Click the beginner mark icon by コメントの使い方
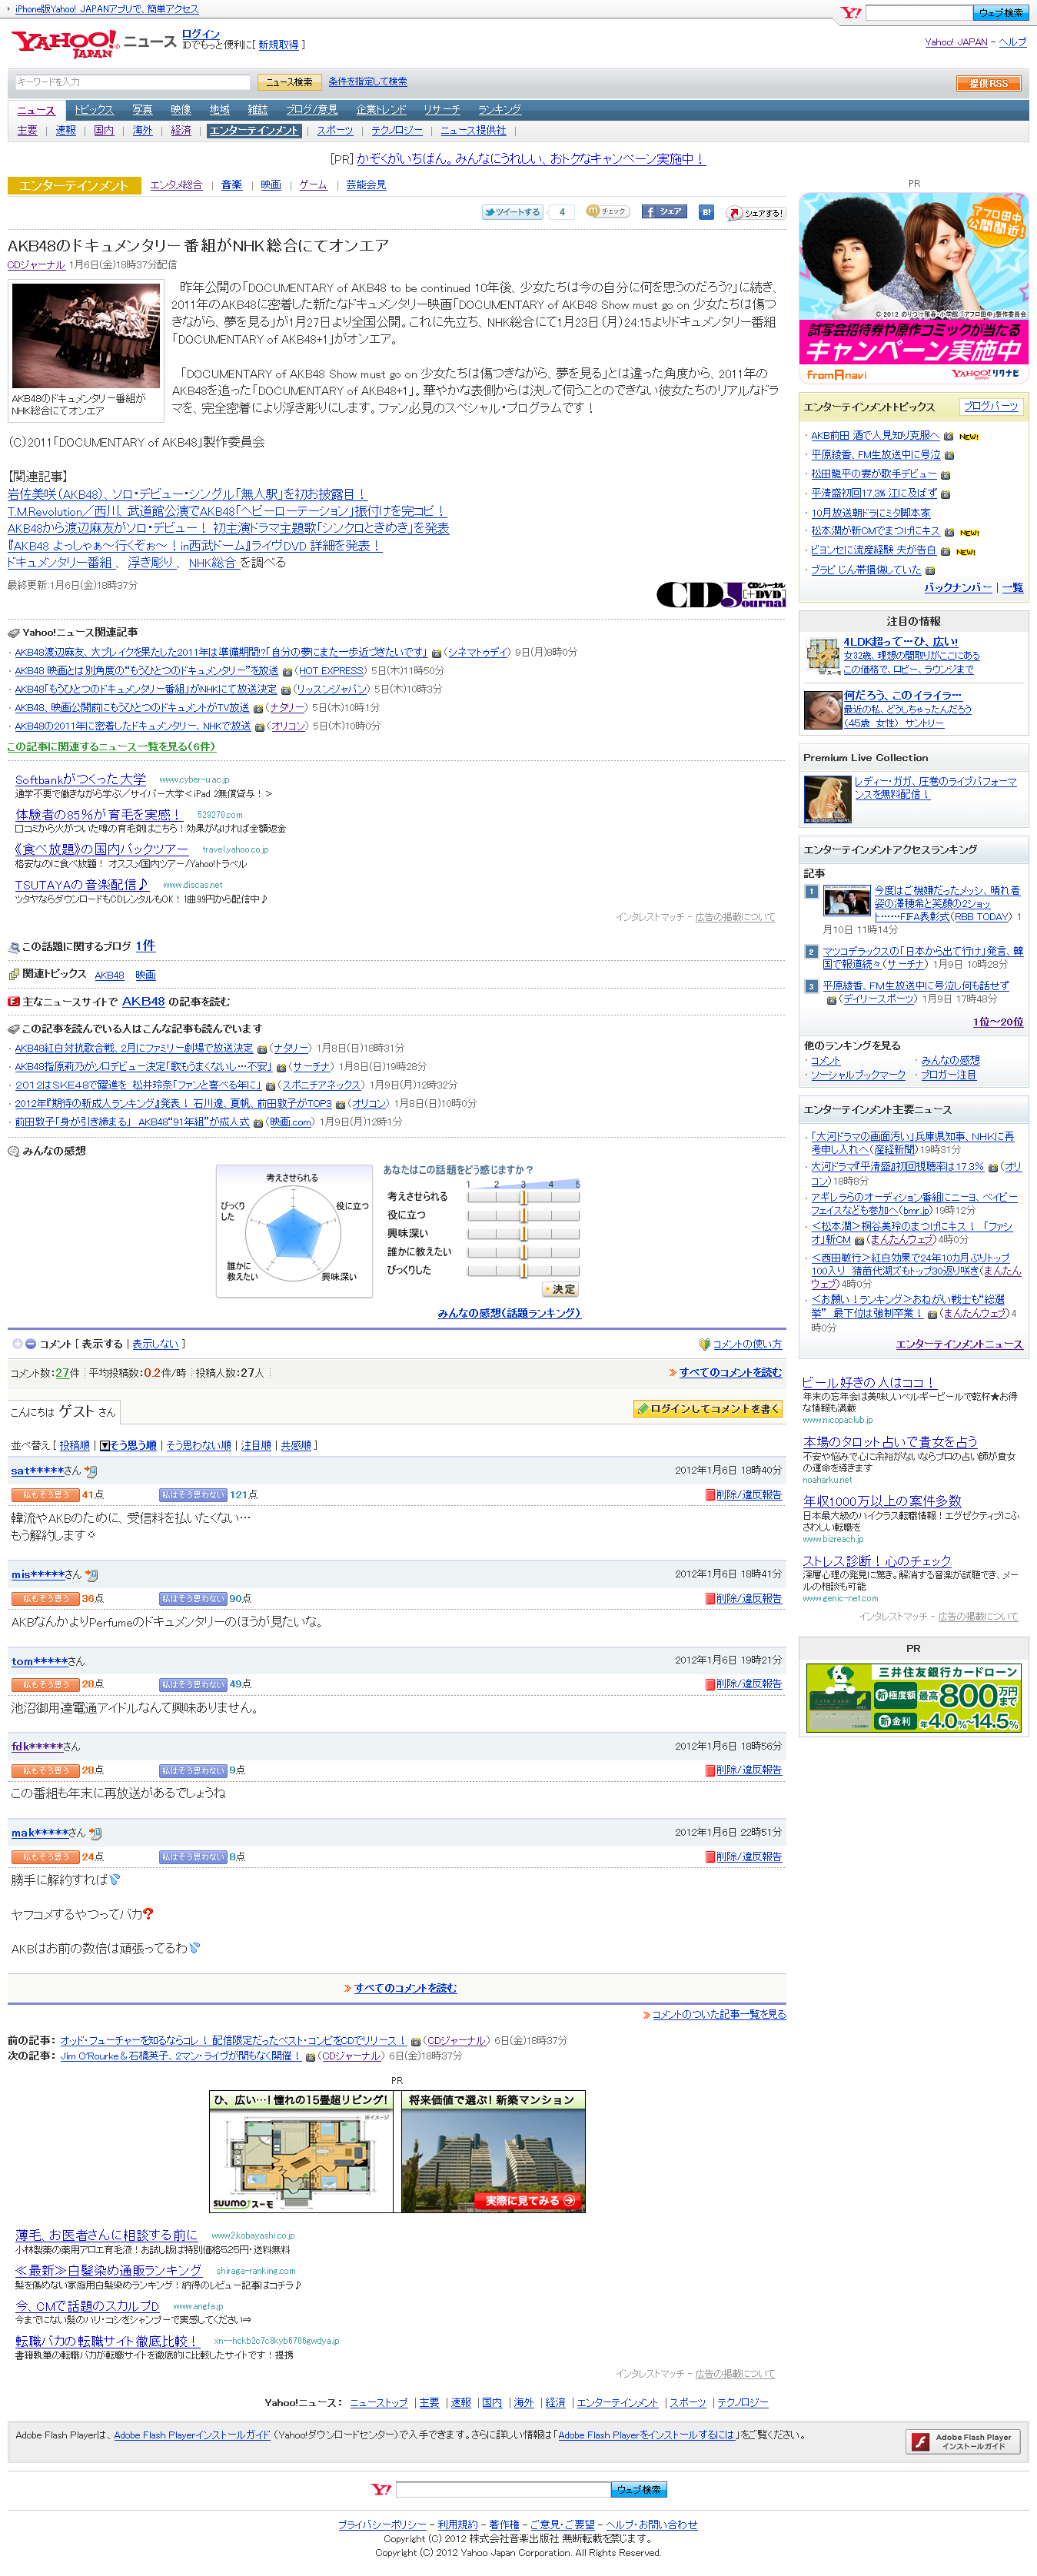The image size is (1037, 2576). 704,1344
